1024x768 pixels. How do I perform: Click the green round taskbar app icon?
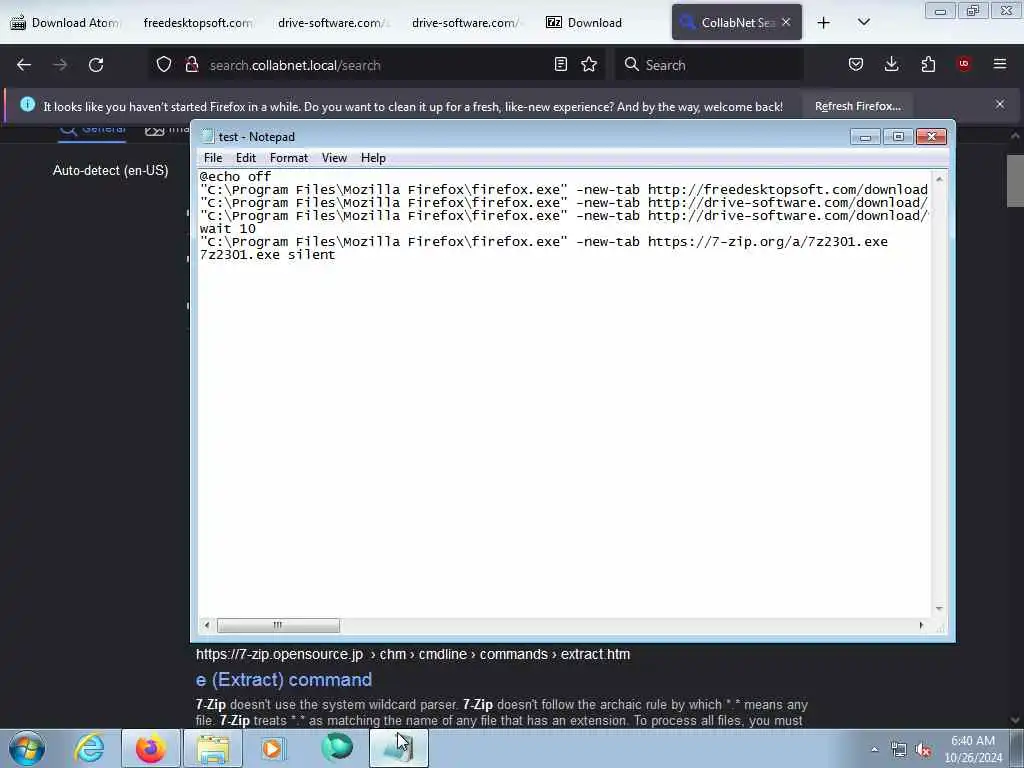(337, 748)
